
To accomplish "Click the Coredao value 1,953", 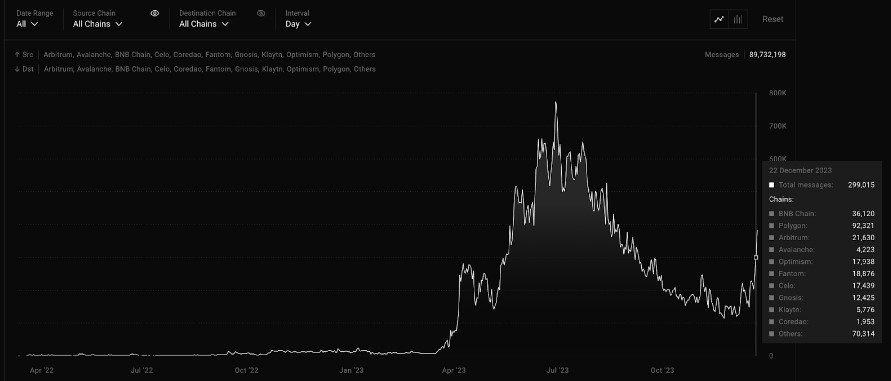I will point(866,321).
